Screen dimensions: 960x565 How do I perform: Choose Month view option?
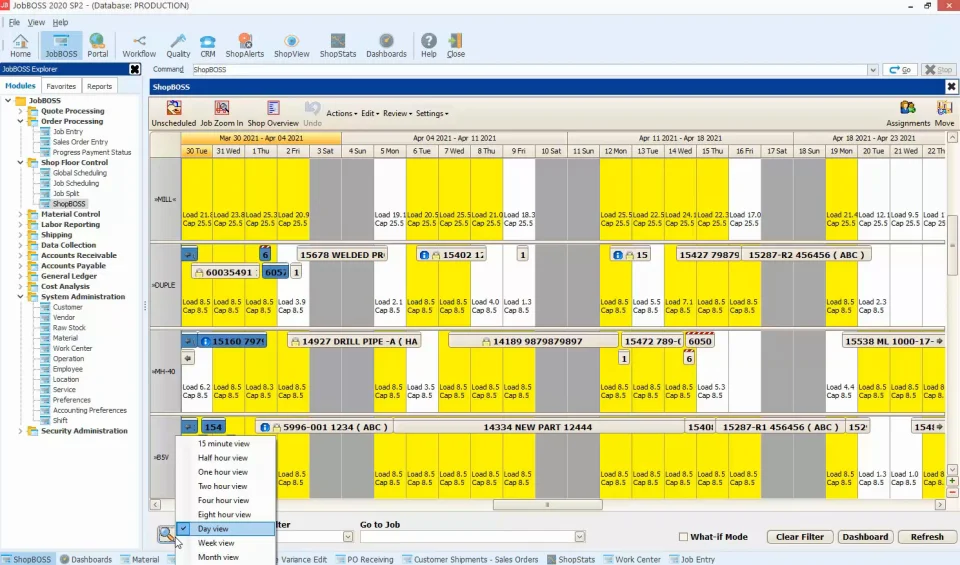tap(218, 557)
